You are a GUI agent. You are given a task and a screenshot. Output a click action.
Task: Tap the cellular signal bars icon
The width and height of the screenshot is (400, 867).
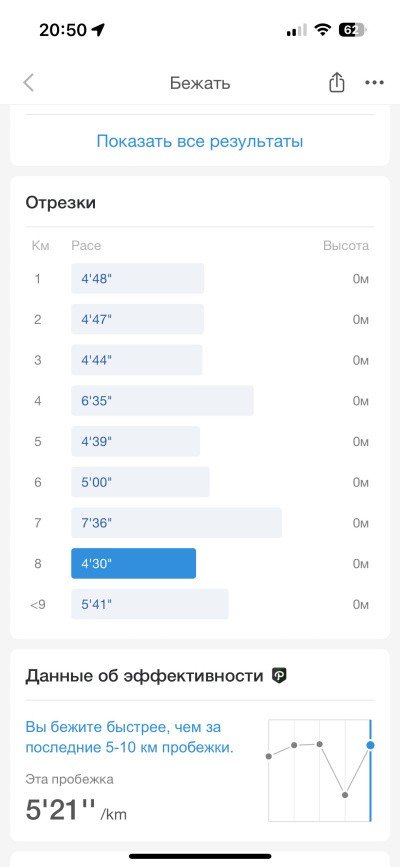click(x=297, y=30)
